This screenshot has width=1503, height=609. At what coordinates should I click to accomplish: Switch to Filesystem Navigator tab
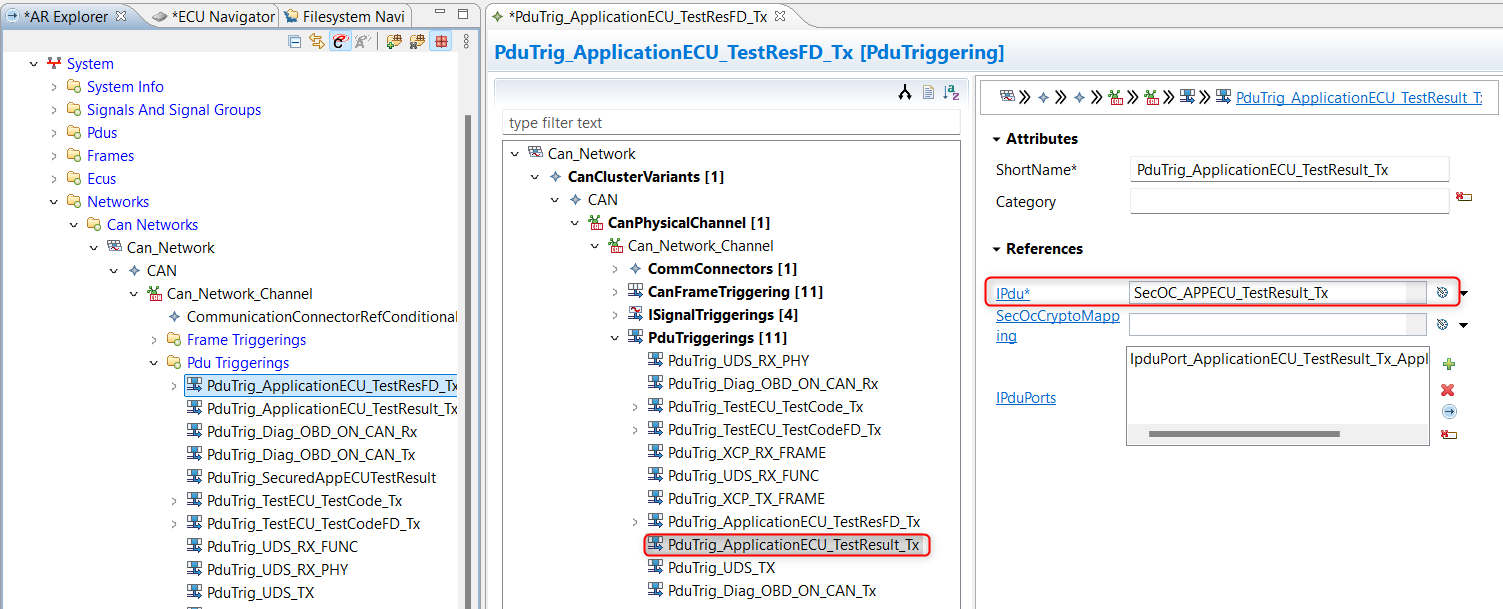pyautogui.click(x=345, y=16)
